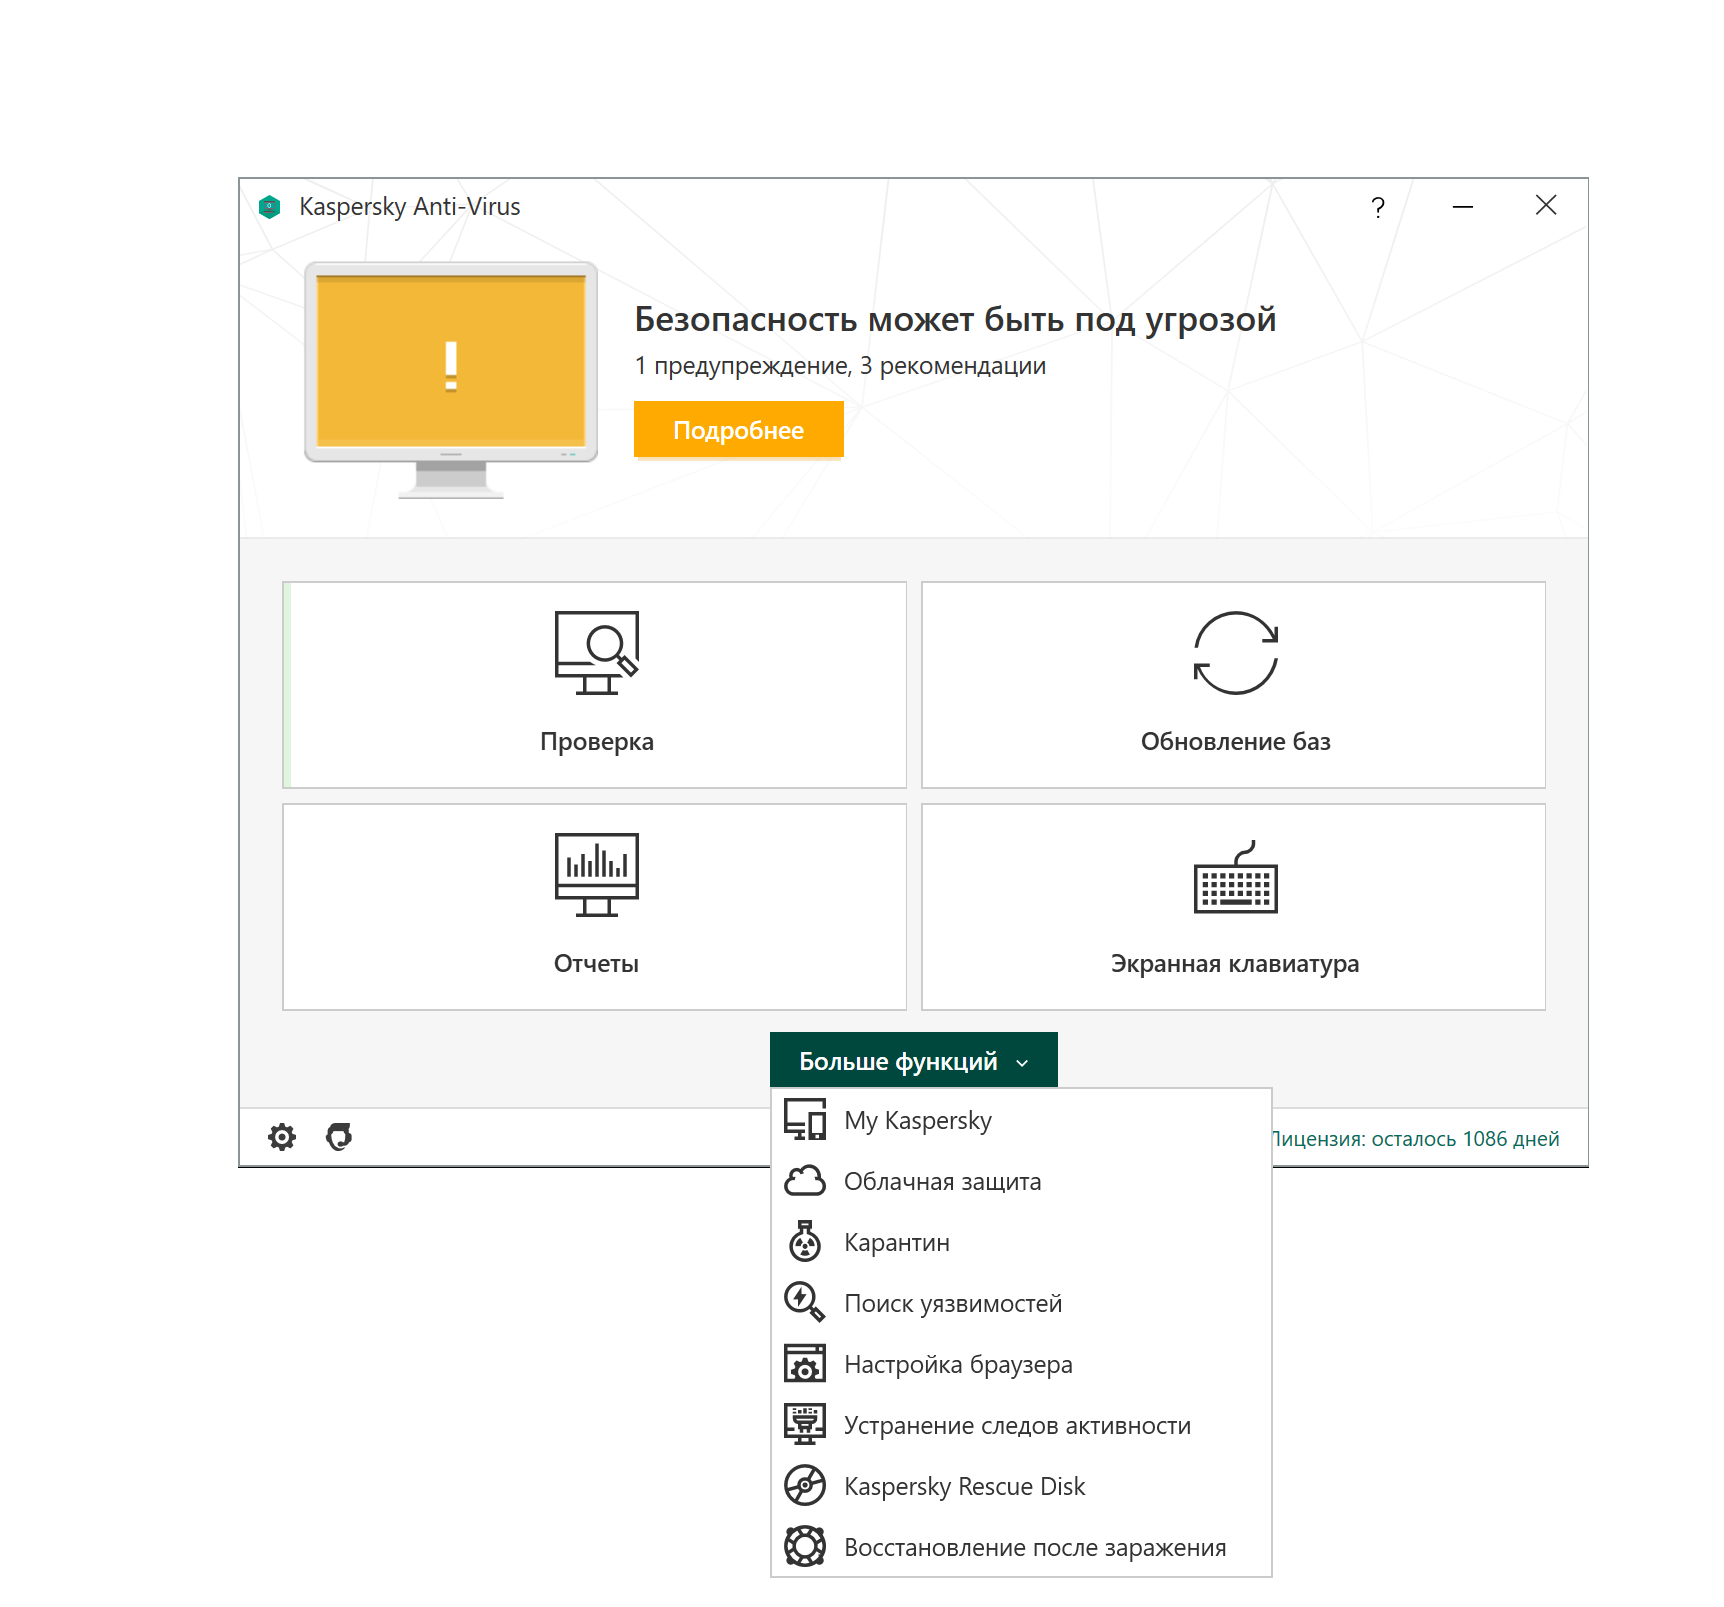Click the vulnerability scan magnifier icon
The image size is (1724, 1607).
pos(805,1302)
